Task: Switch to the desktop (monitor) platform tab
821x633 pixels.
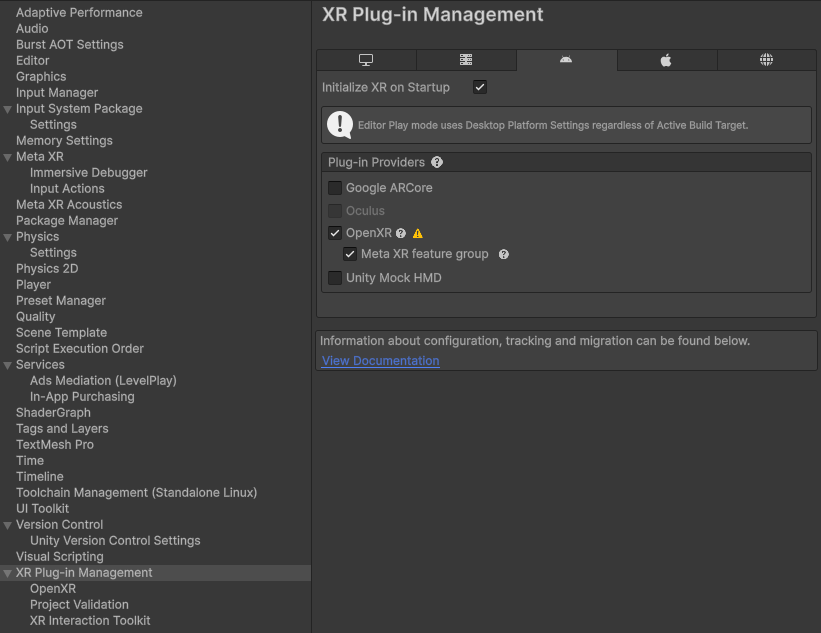Action: (x=366, y=60)
